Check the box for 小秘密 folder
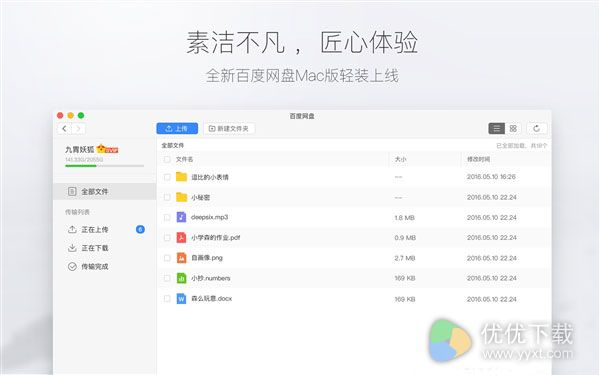This screenshot has height=375, width=600. pyautogui.click(x=167, y=197)
